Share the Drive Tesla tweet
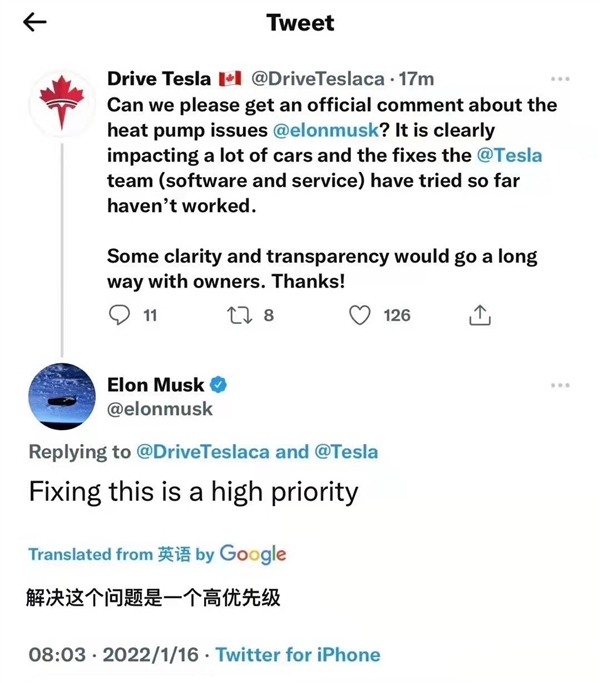Screen dimensions: 600x683 pos(480,315)
